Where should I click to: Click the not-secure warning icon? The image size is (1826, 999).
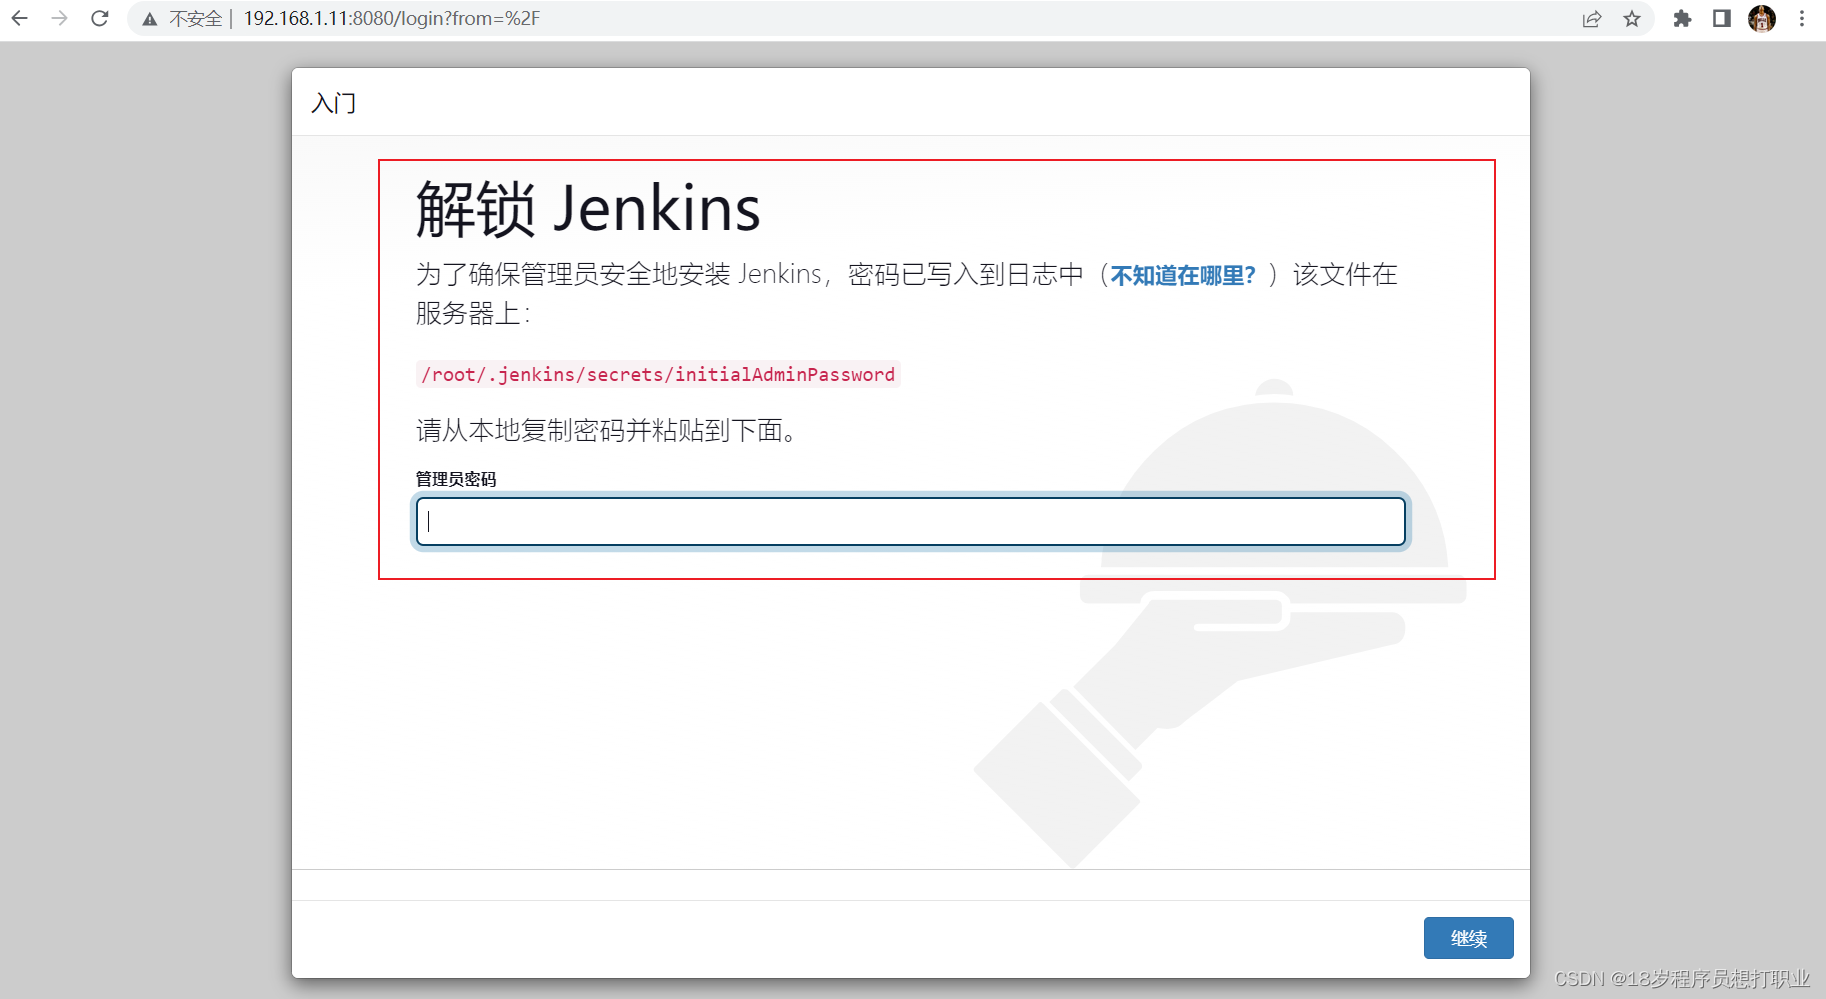tap(150, 19)
